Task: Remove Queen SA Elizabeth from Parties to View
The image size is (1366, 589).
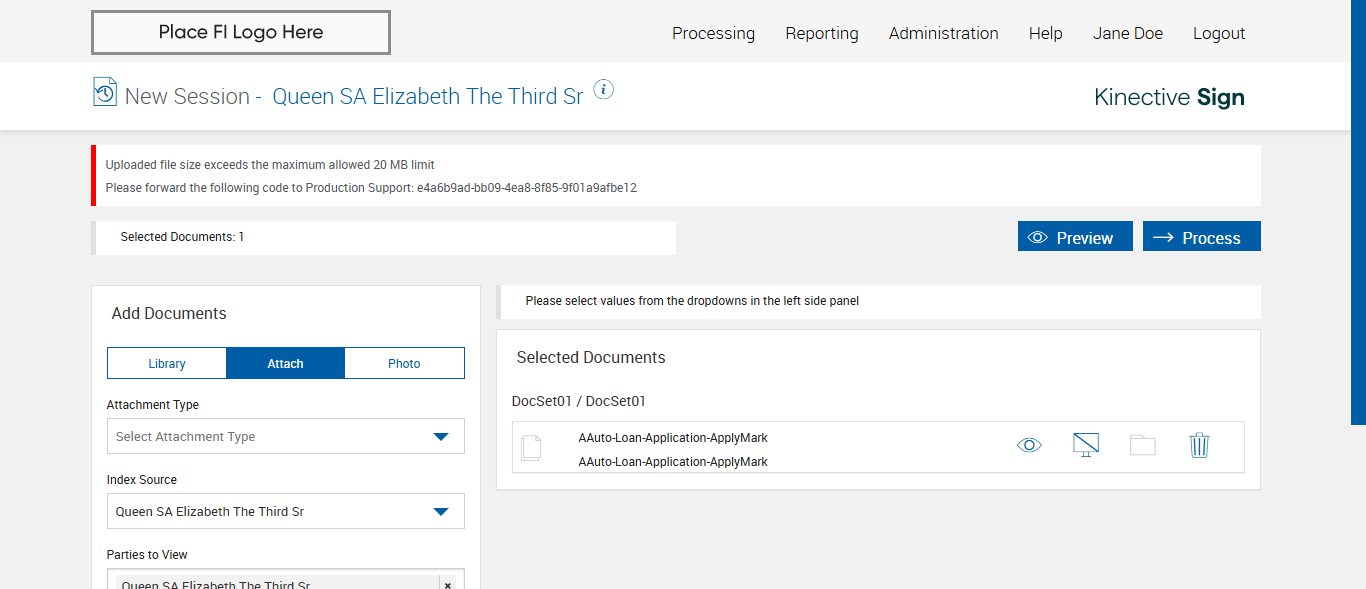Action: click(447, 585)
